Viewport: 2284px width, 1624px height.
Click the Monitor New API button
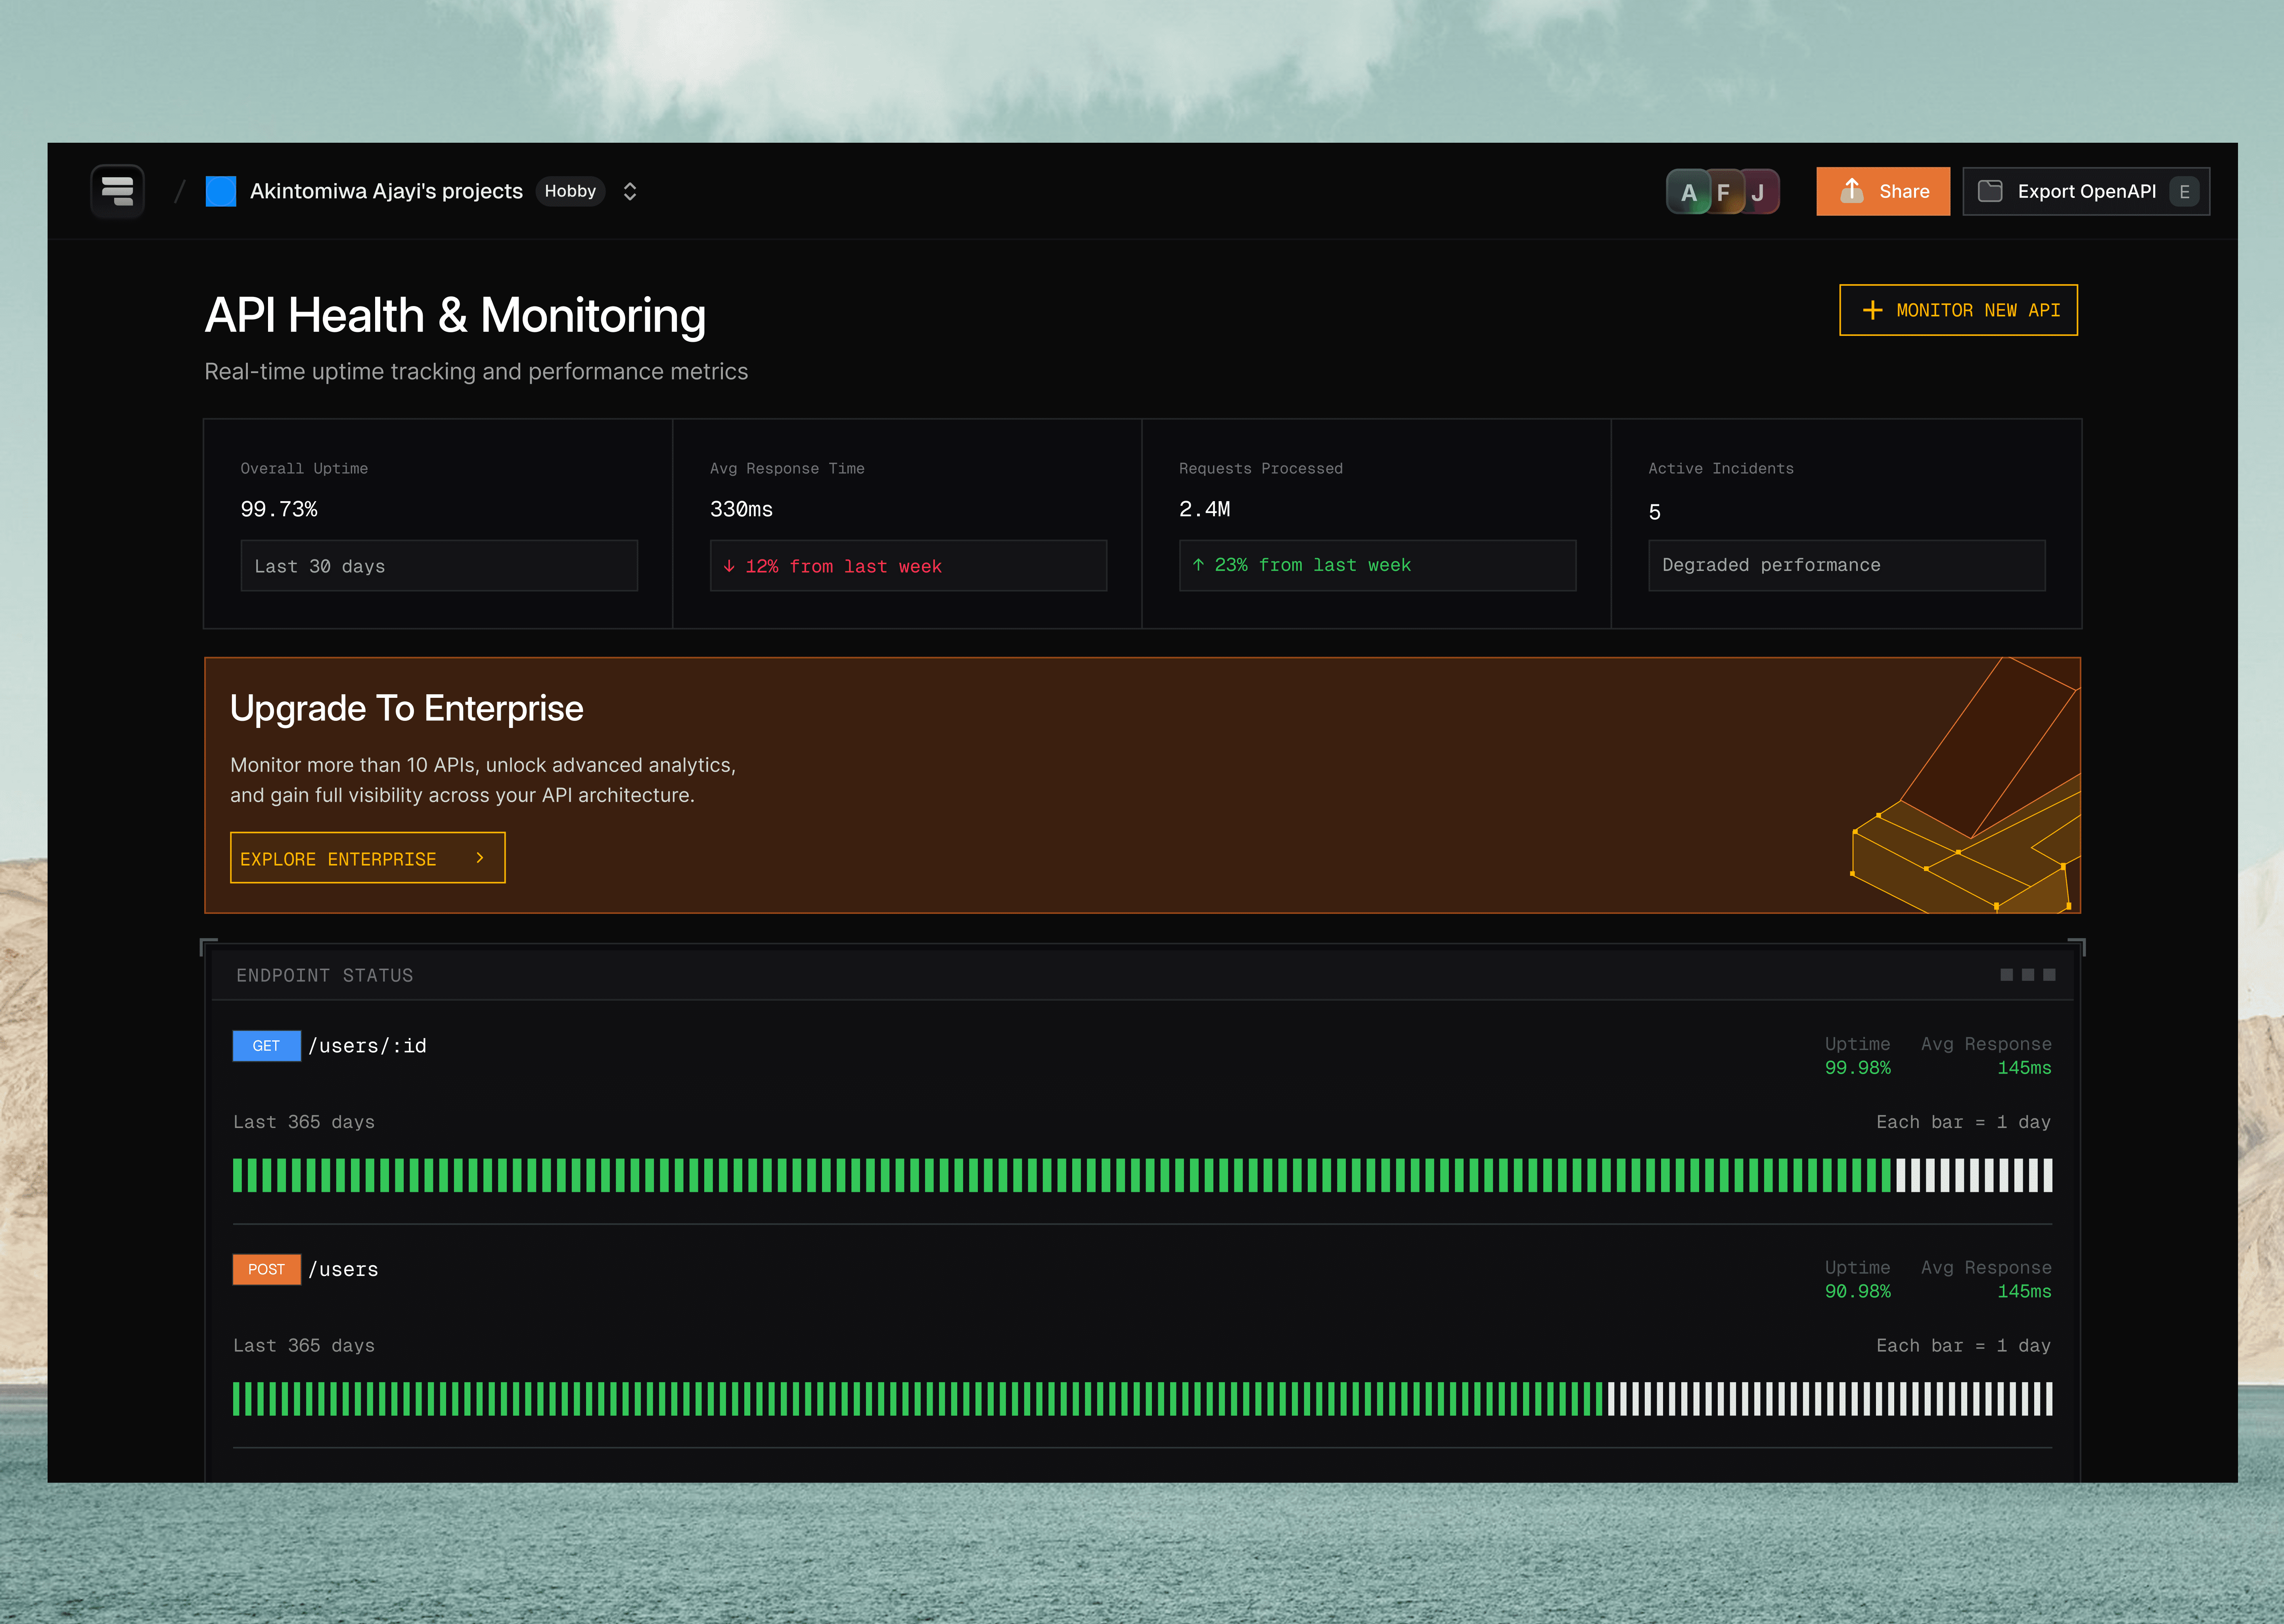[1958, 310]
